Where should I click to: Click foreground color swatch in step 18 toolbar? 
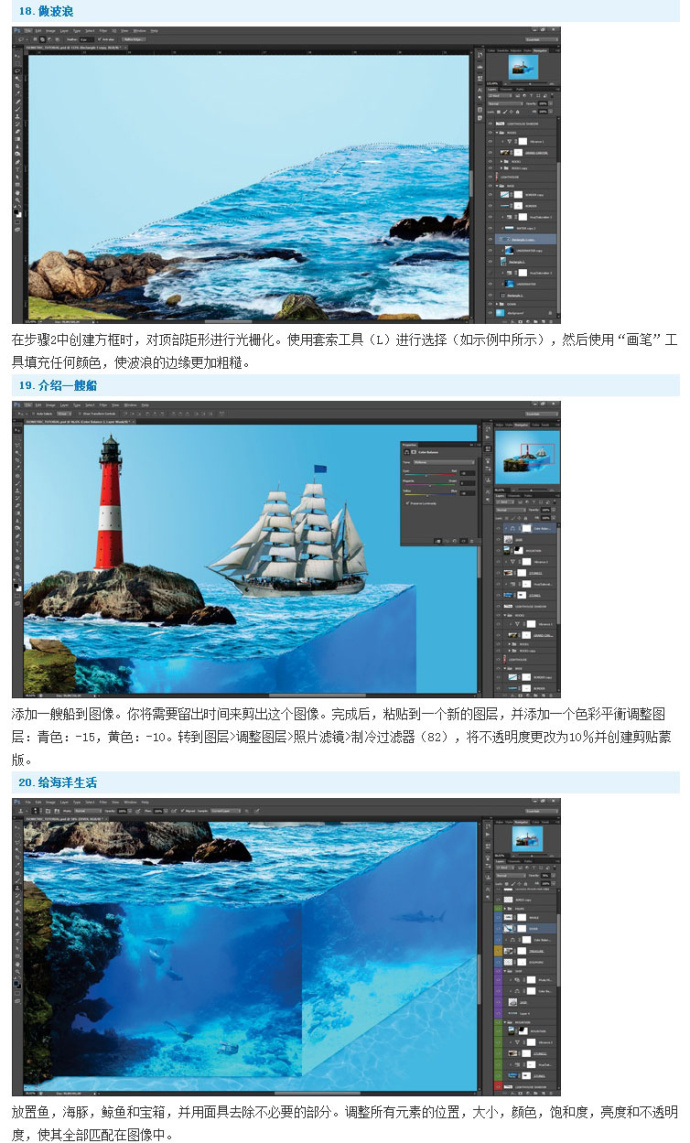pyautogui.click(x=16, y=211)
